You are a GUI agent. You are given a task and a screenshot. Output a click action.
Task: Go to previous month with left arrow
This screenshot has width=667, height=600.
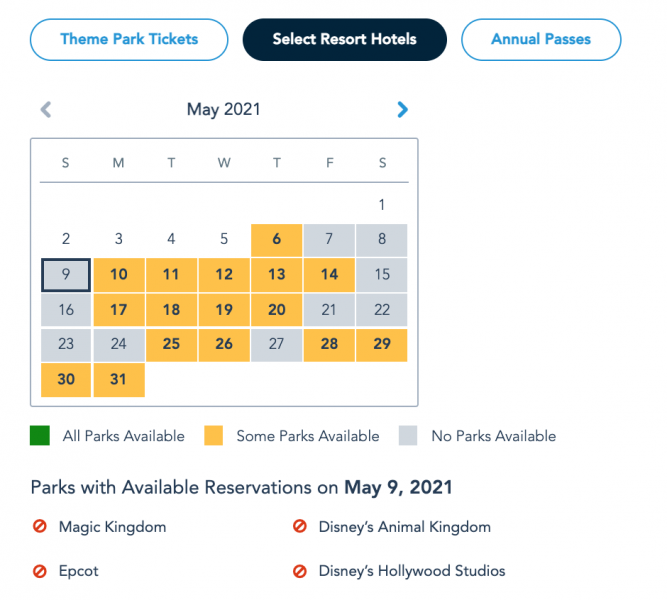pyautogui.click(x=45, y=110)
